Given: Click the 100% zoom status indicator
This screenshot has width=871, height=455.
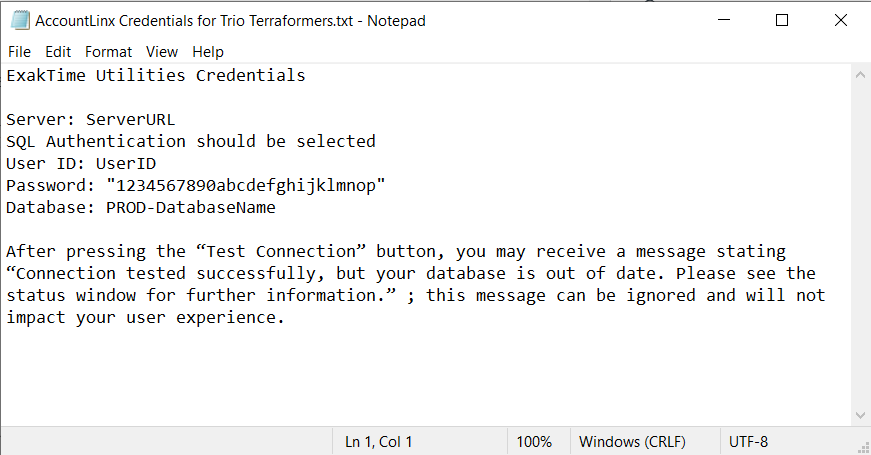Looking at the screenshot, I should pyautogui.click(x=534, y=442).
